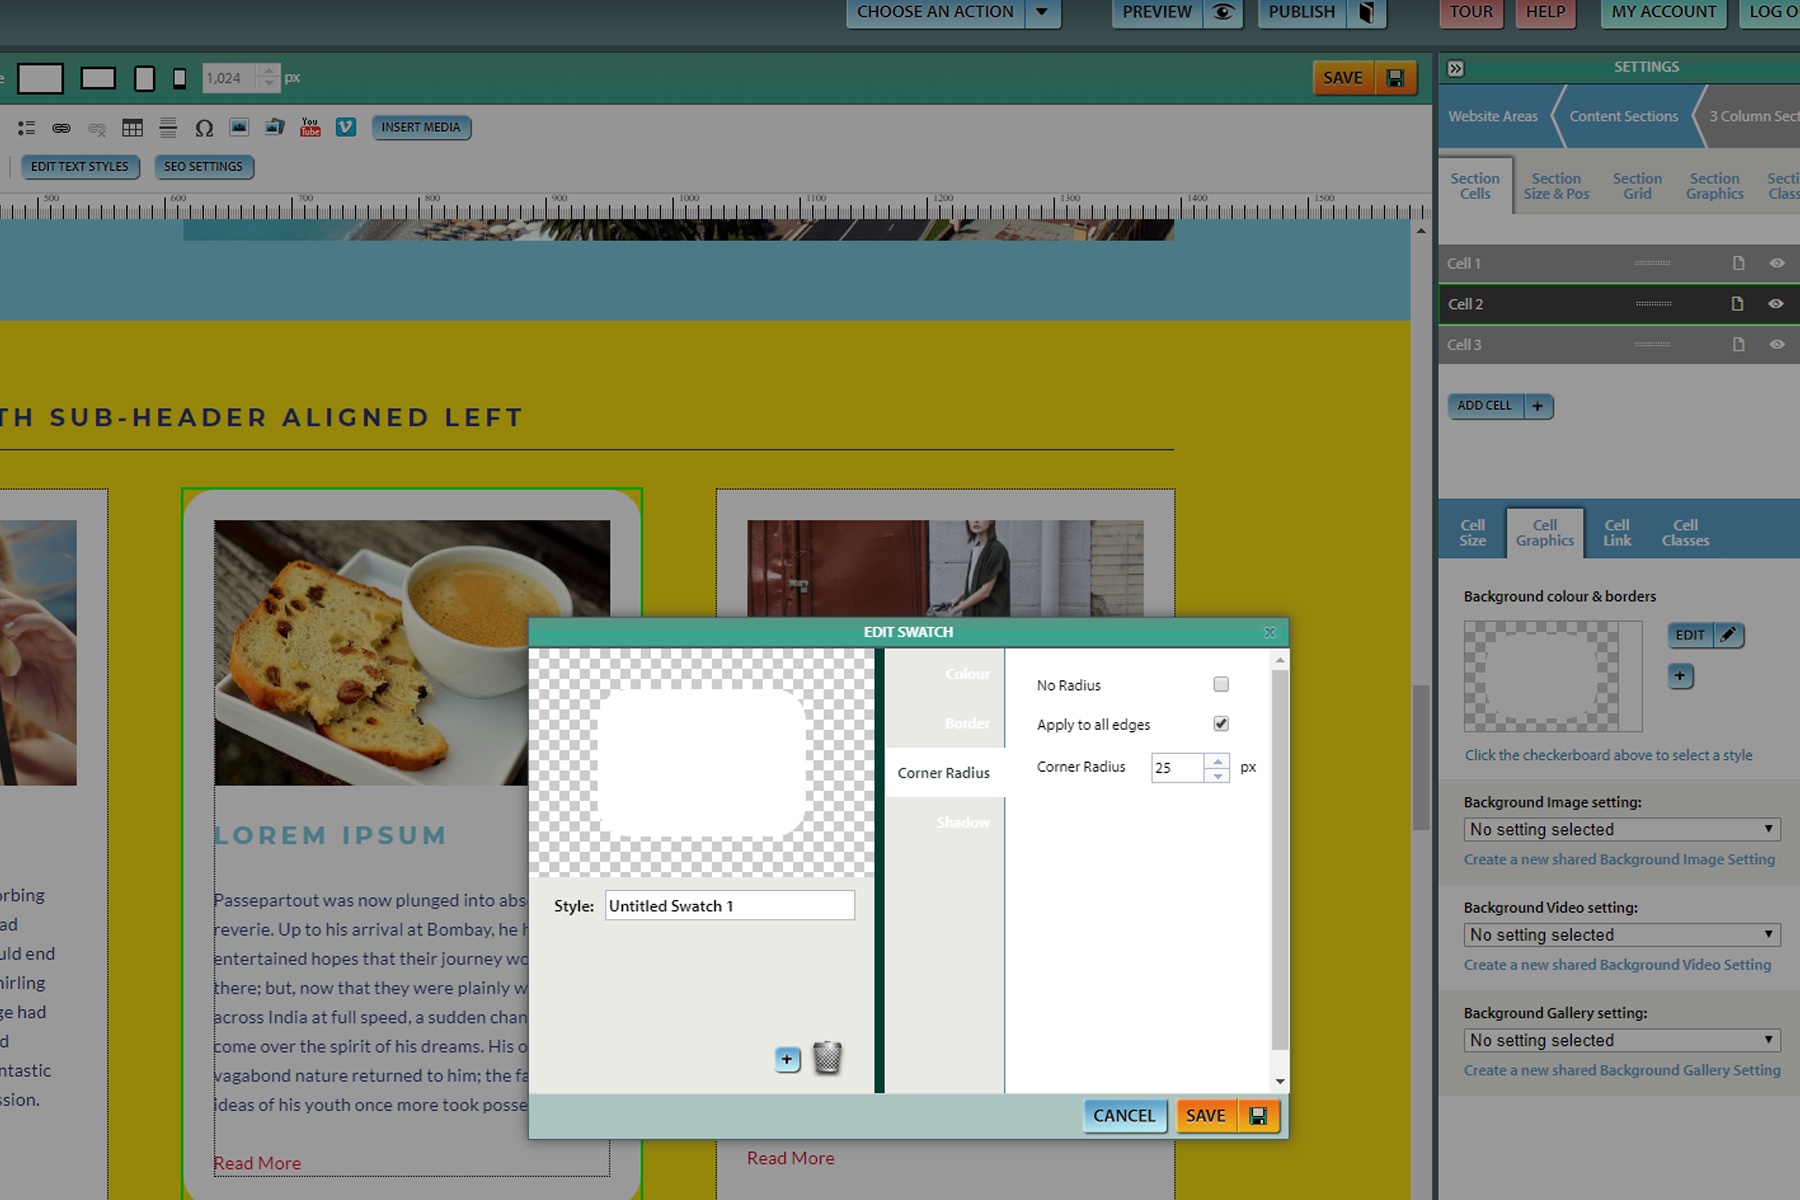This screenshot has height=1200, width=1800.
Task: Enable the No Radius checkbox
Action: (x=1220, y=684)
